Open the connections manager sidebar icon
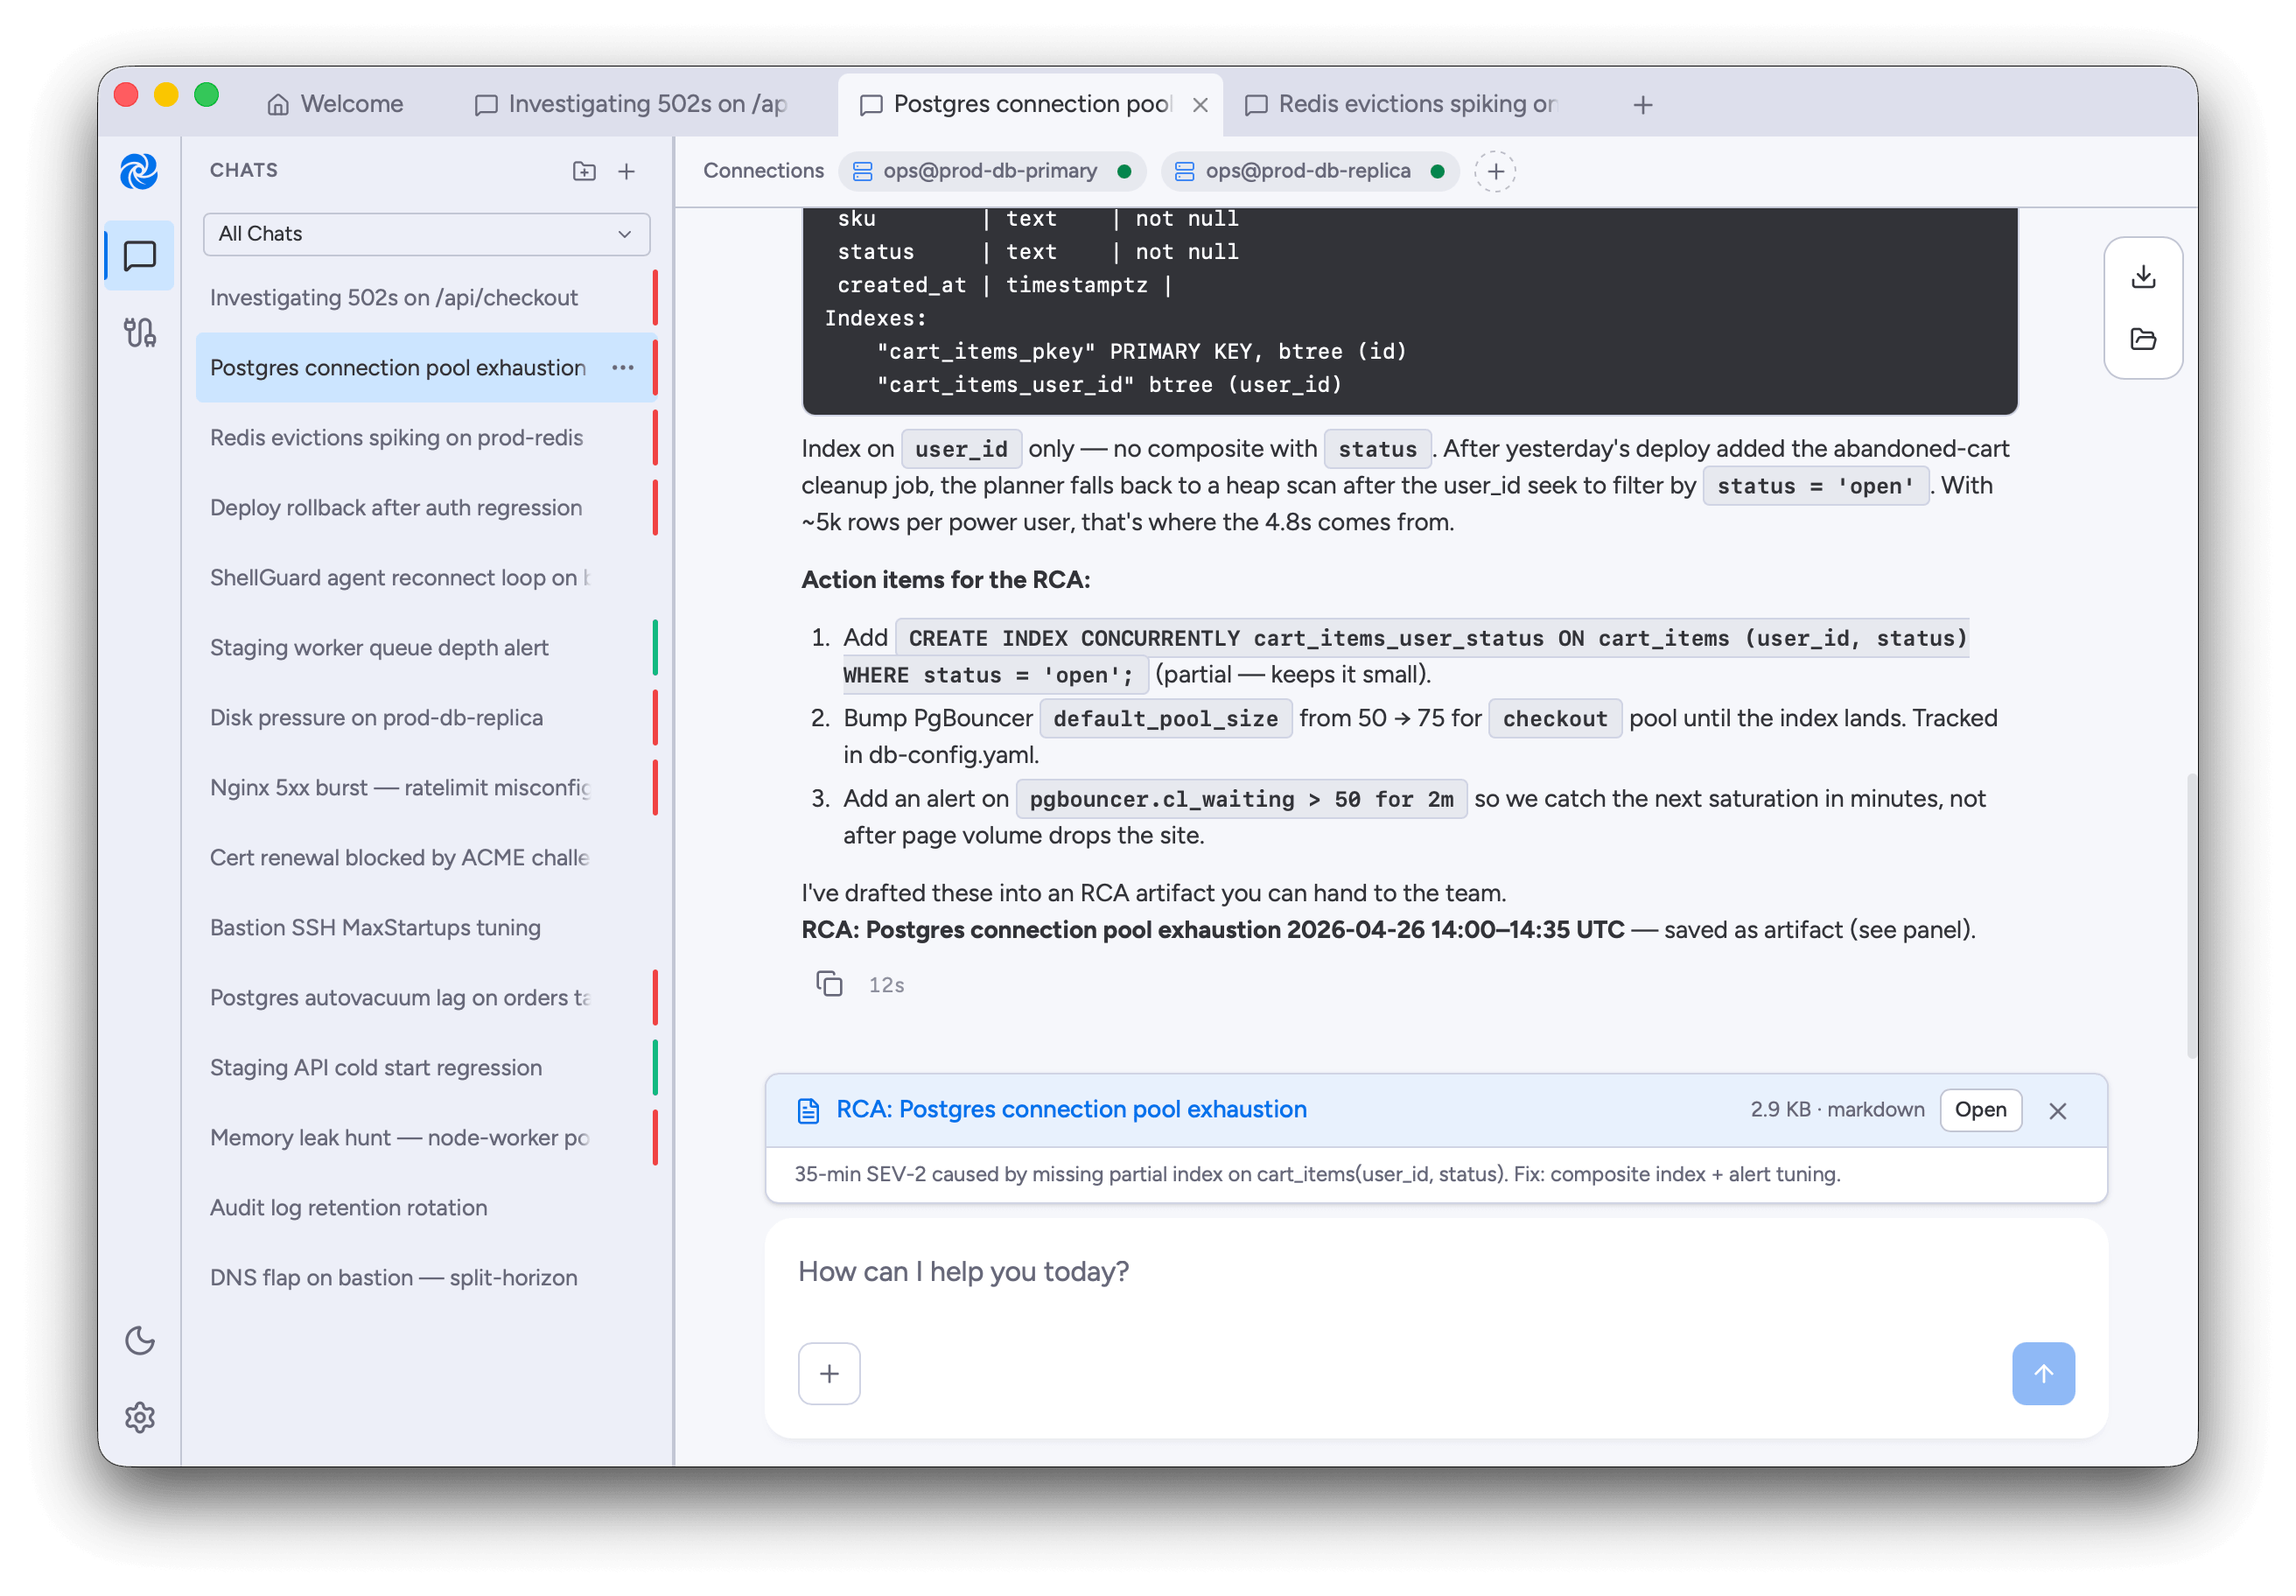This screenshot has height=1596, width=2296. tap(139, 333)
